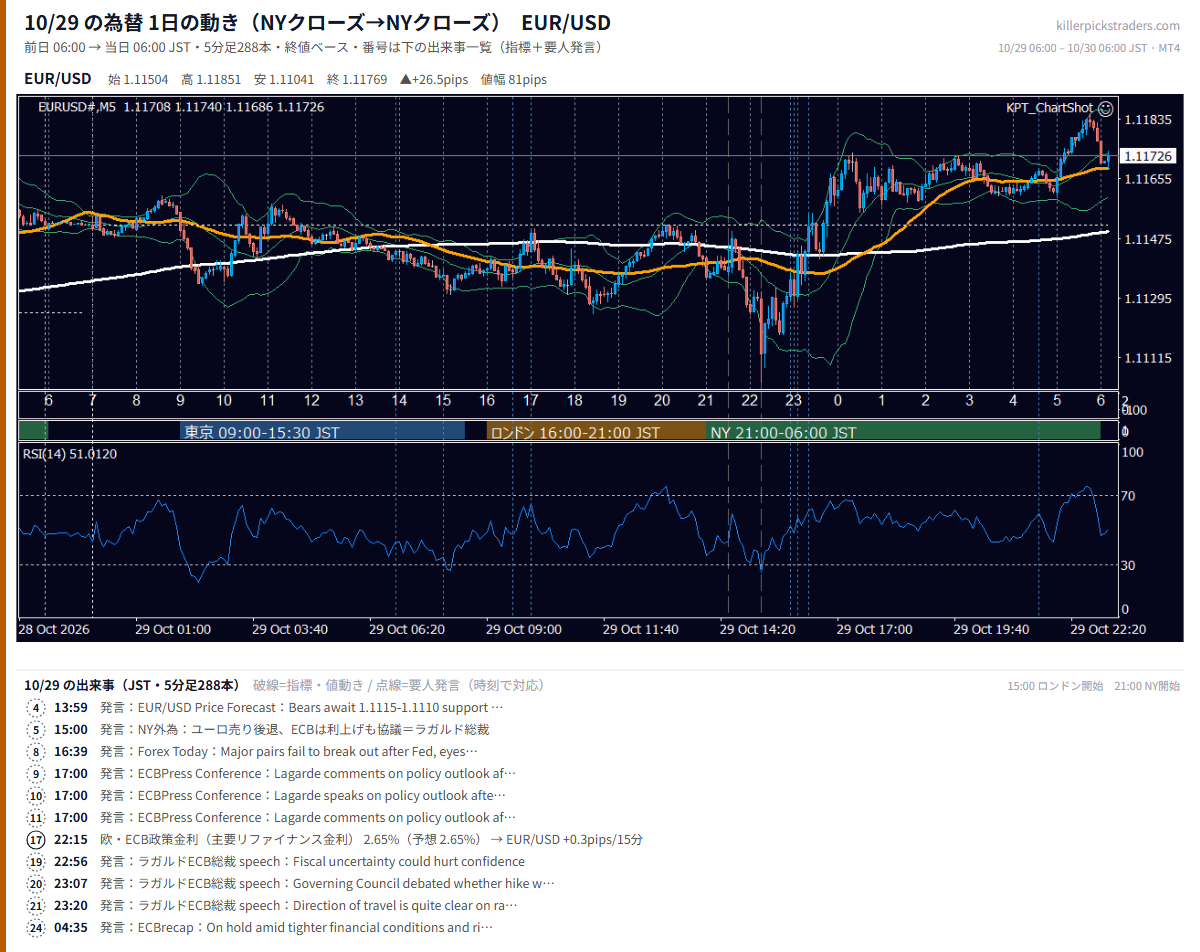The image size is (1200, 952).
Task: Click the KPT_ChartShot smiley face icon
Action: 1105,108
